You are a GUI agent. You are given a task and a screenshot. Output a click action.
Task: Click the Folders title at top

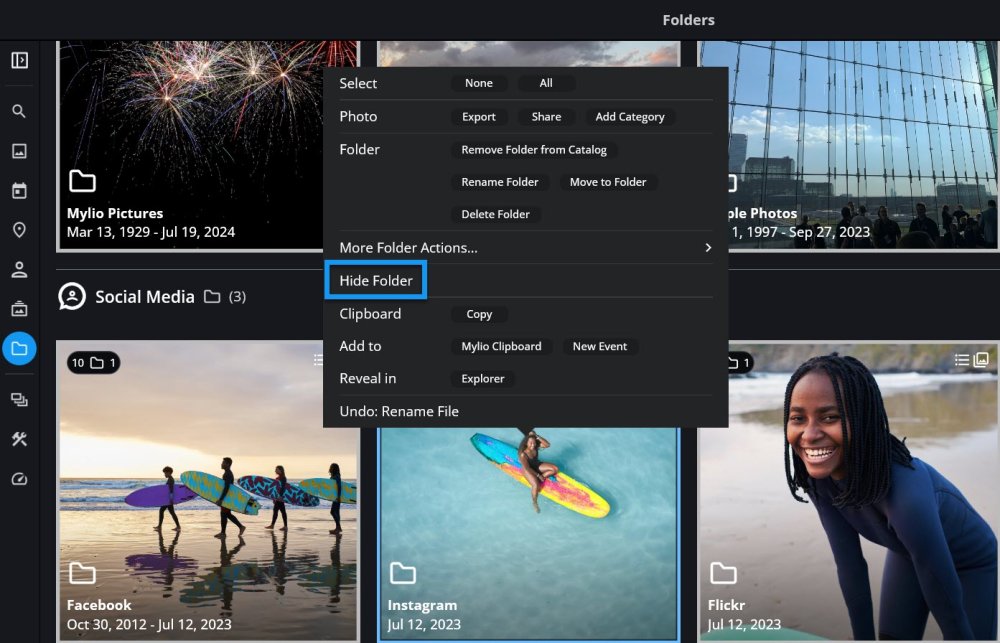(689, 20)
